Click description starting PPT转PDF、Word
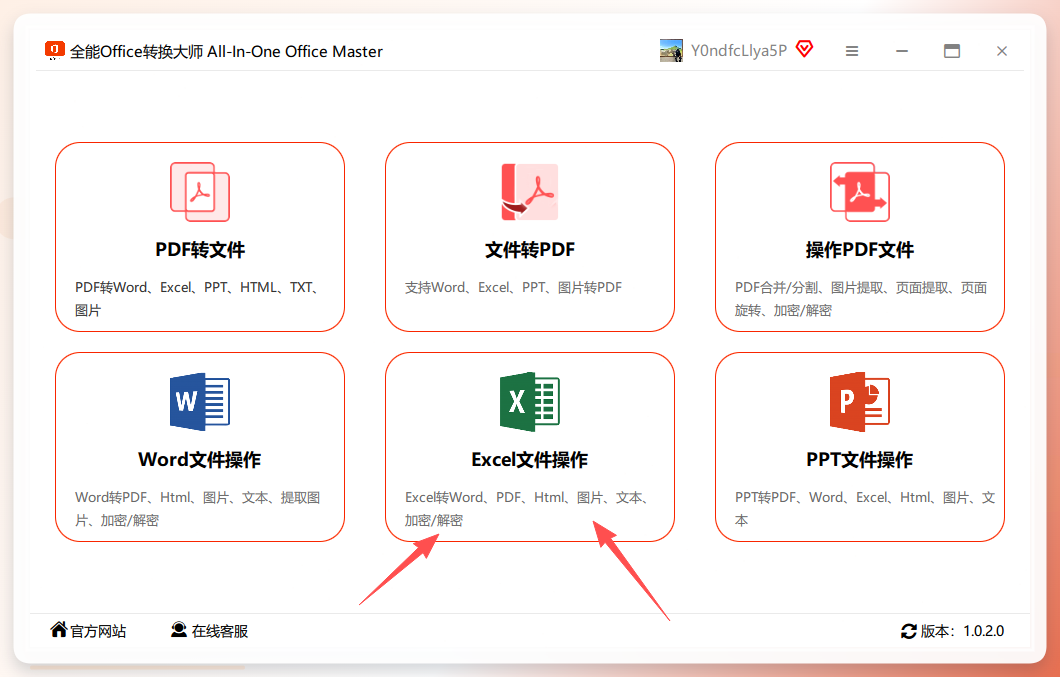 coord(865,509)
